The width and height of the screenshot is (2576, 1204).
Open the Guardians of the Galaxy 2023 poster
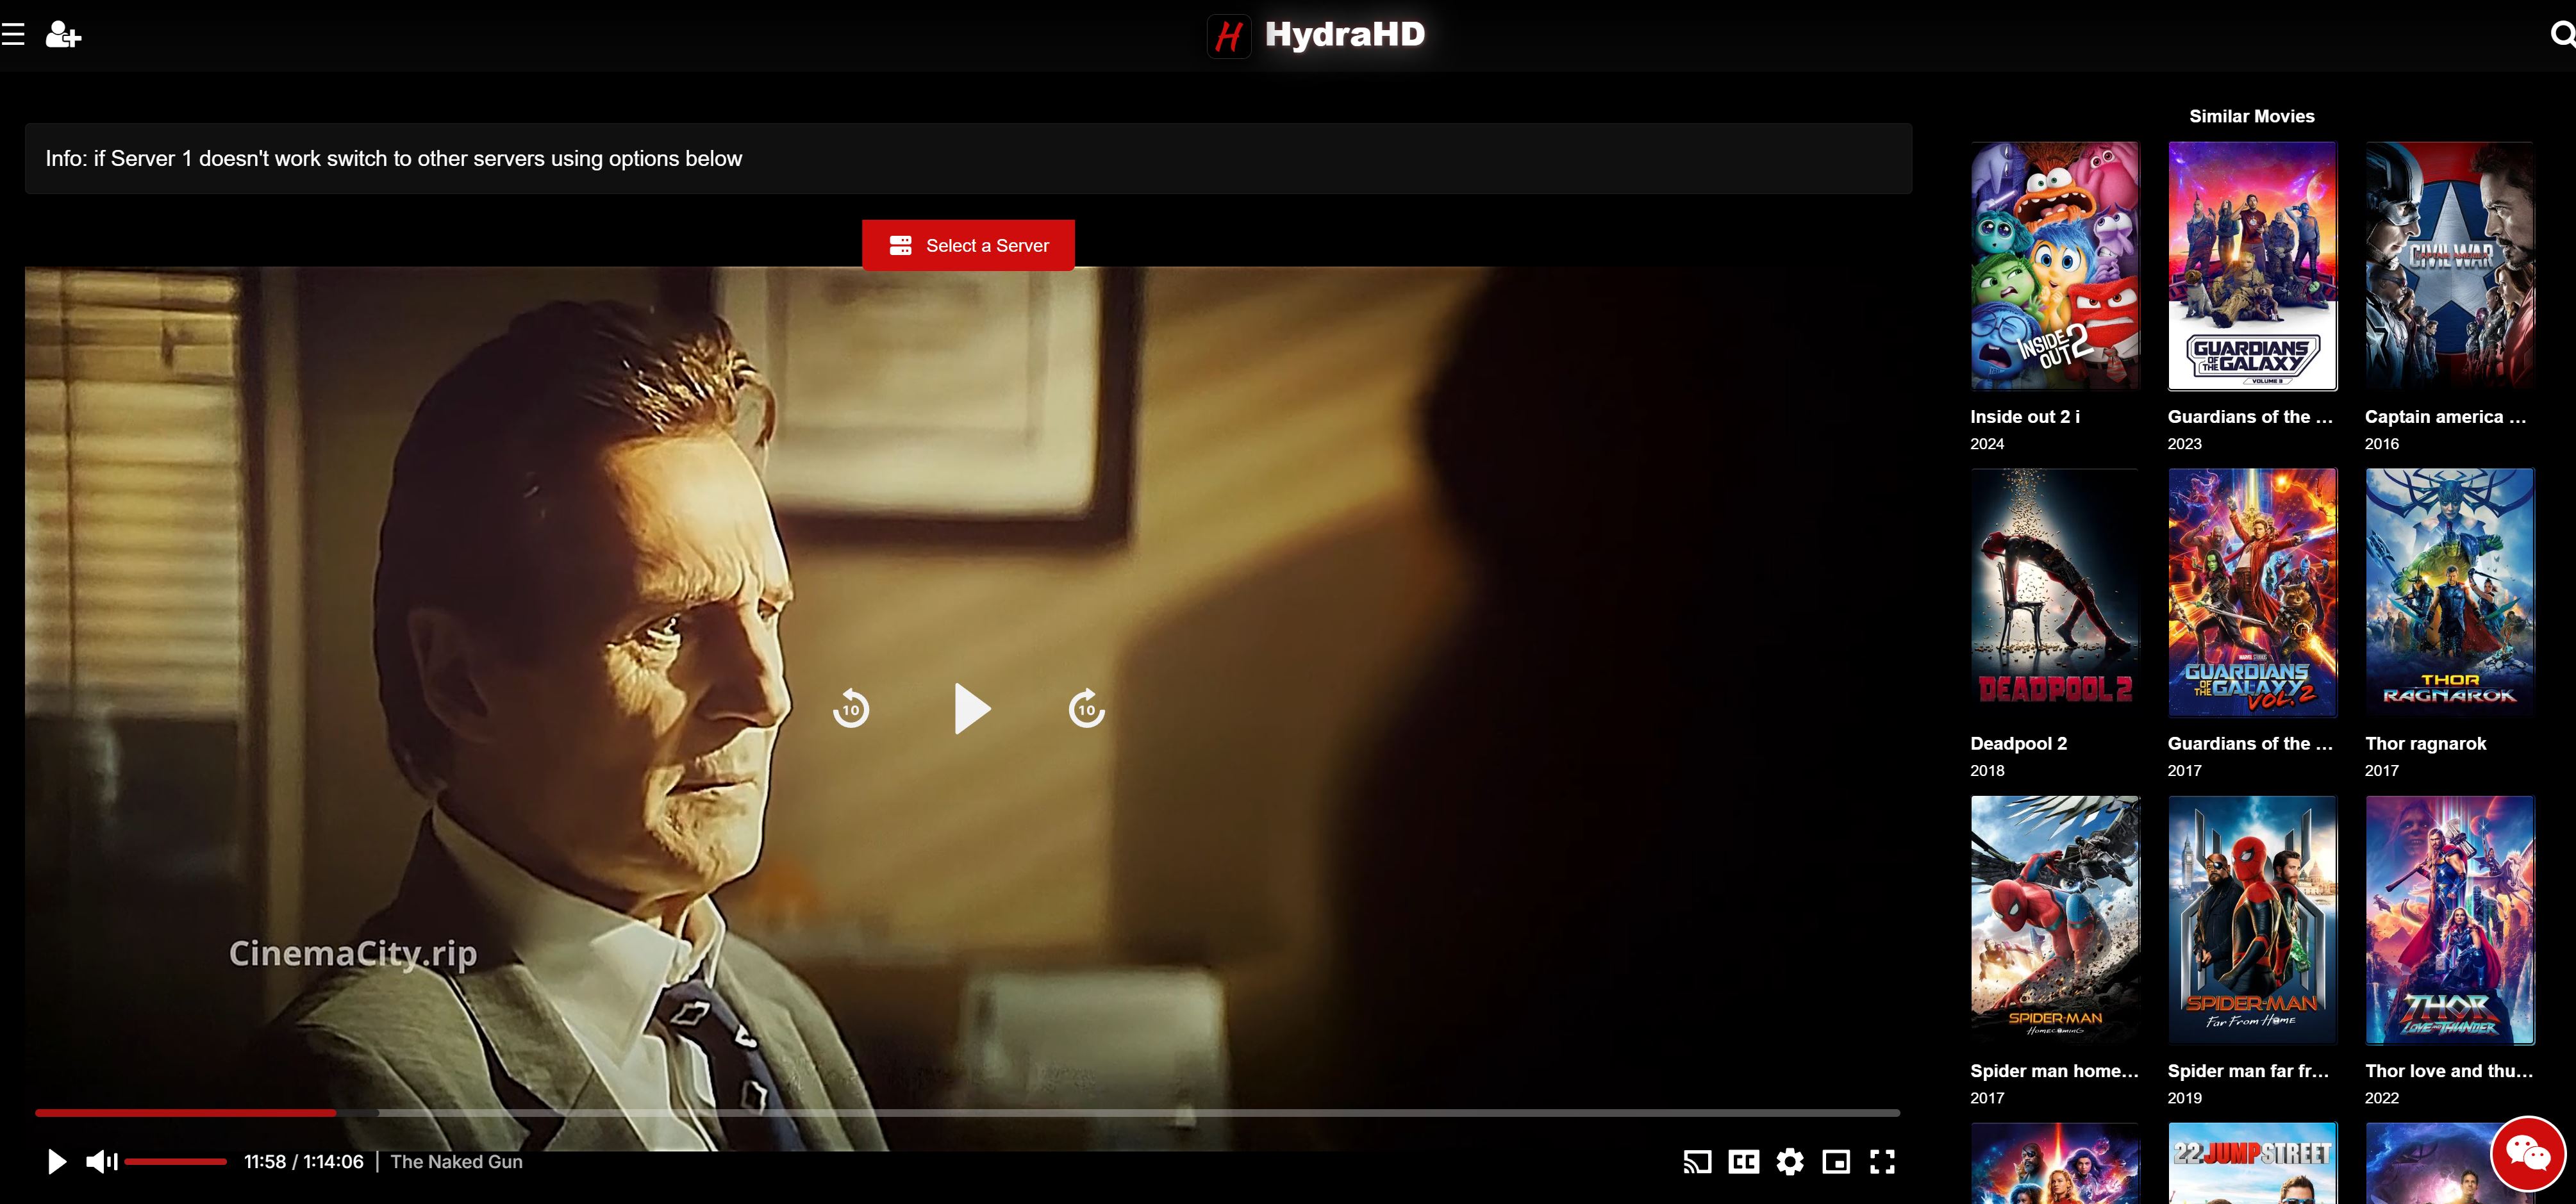[x=2252, y=265]
